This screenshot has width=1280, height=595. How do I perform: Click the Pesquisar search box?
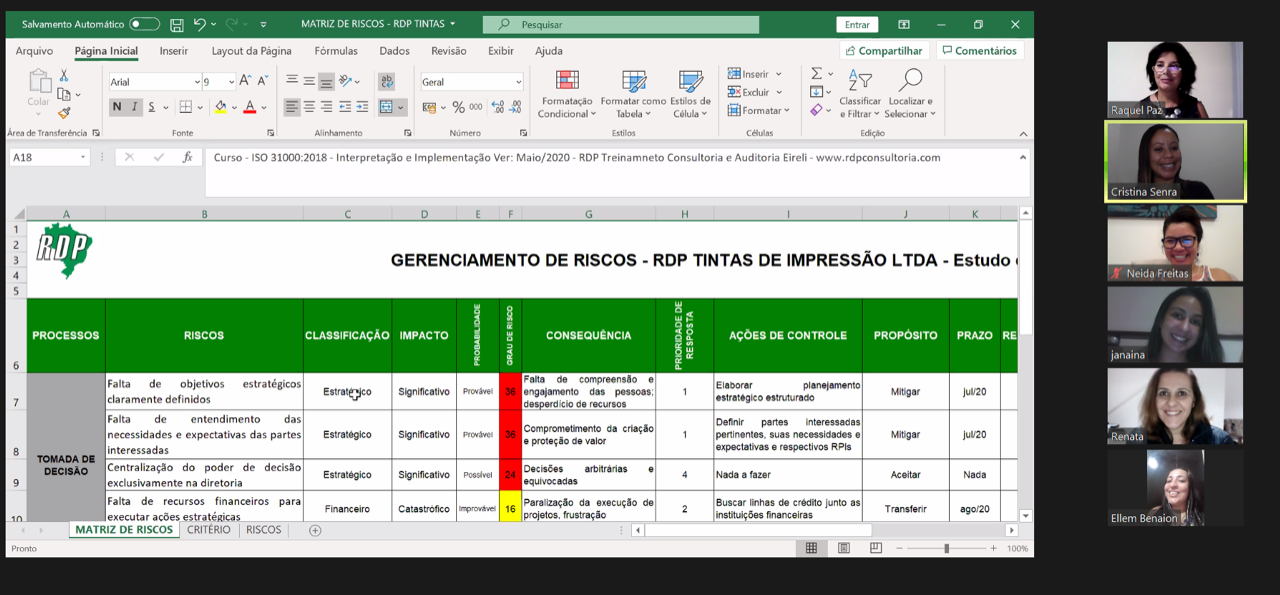(x=620, y=24)
